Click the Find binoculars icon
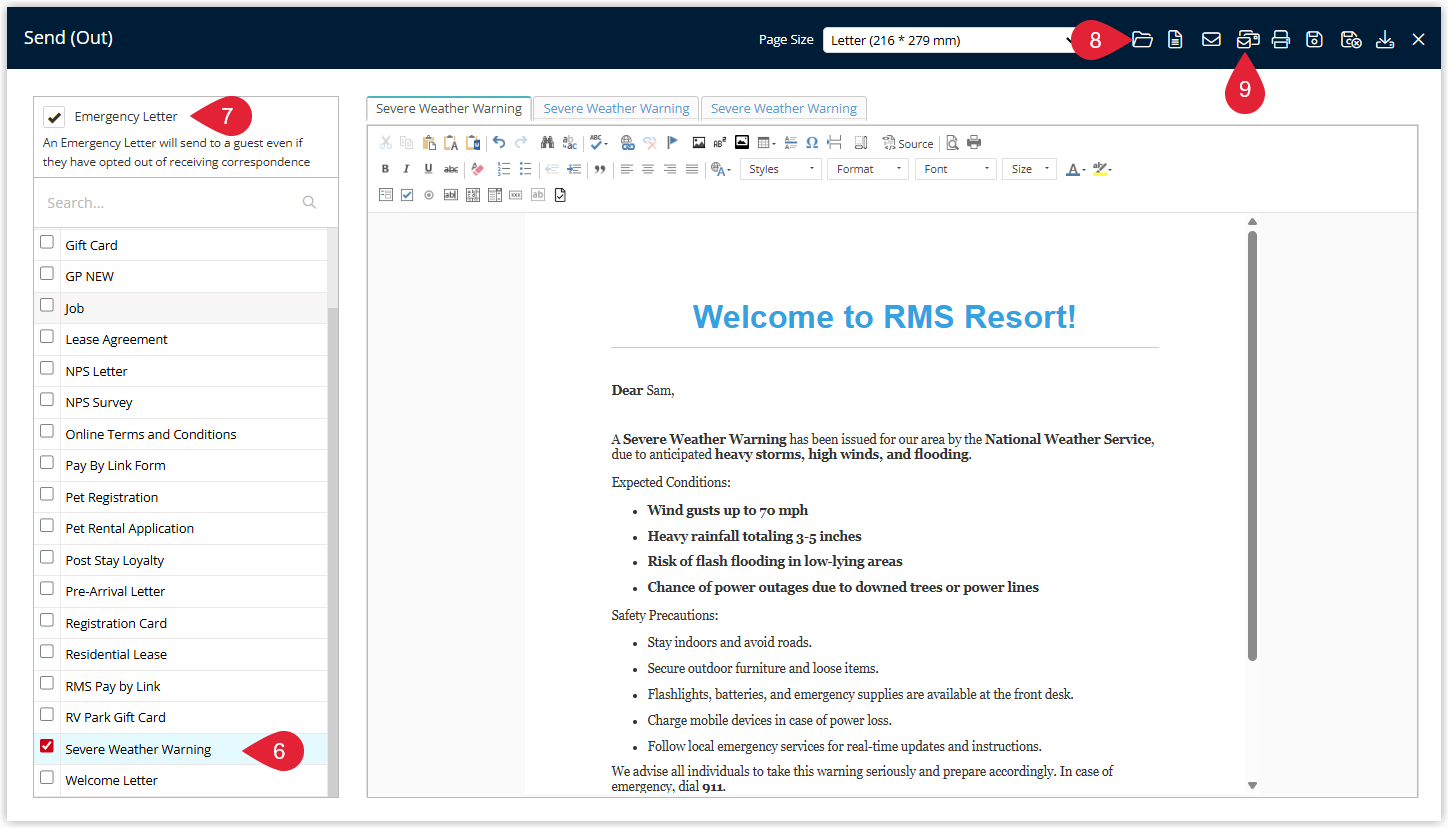This screenshot has width=1449, height=829. pyautogui.click(x=547, y=142)
